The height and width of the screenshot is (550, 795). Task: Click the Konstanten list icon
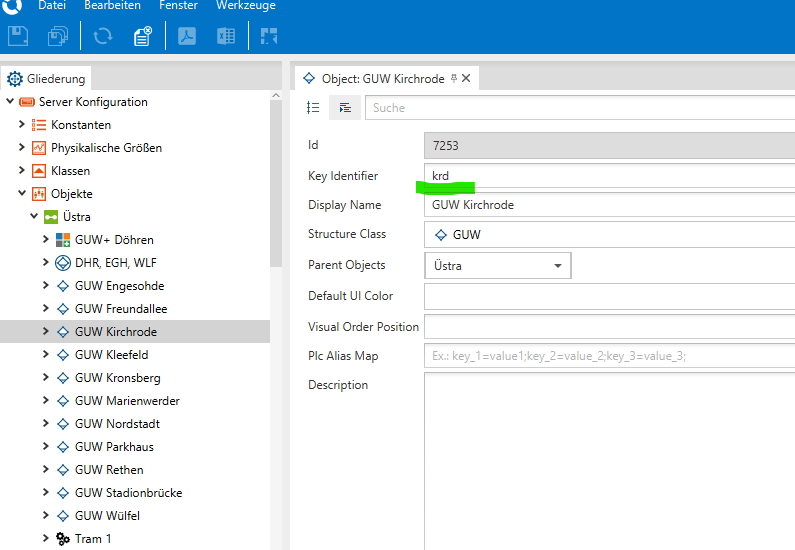39,125
